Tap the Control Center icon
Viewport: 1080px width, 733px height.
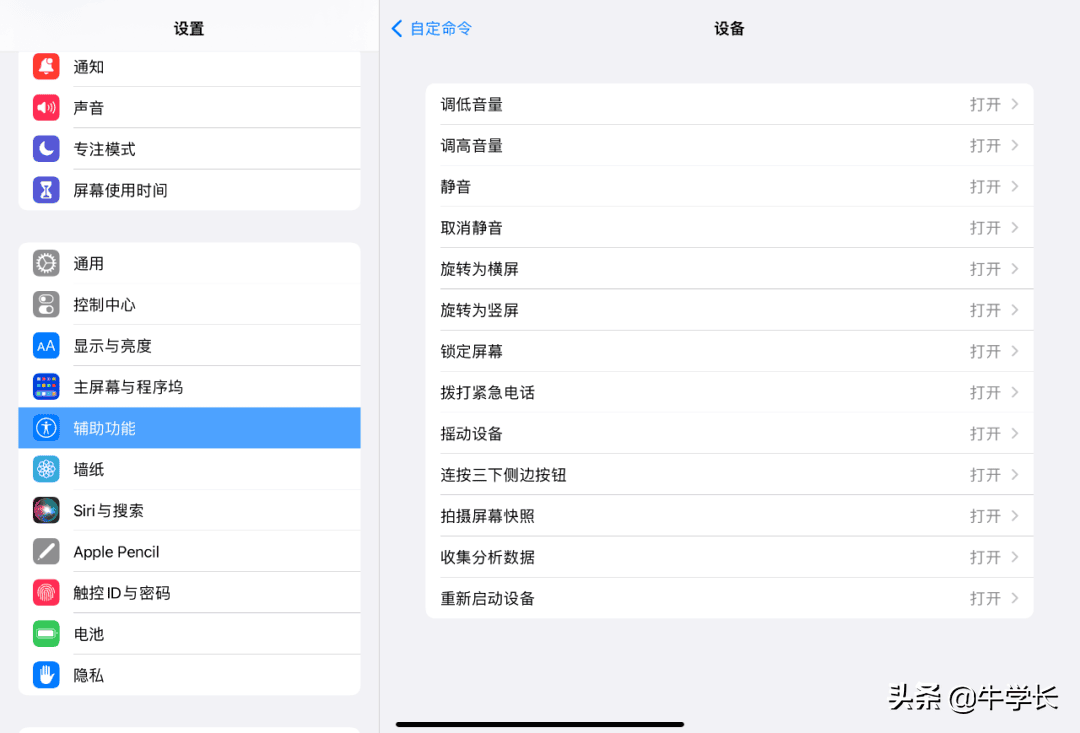tap(46, 304)
